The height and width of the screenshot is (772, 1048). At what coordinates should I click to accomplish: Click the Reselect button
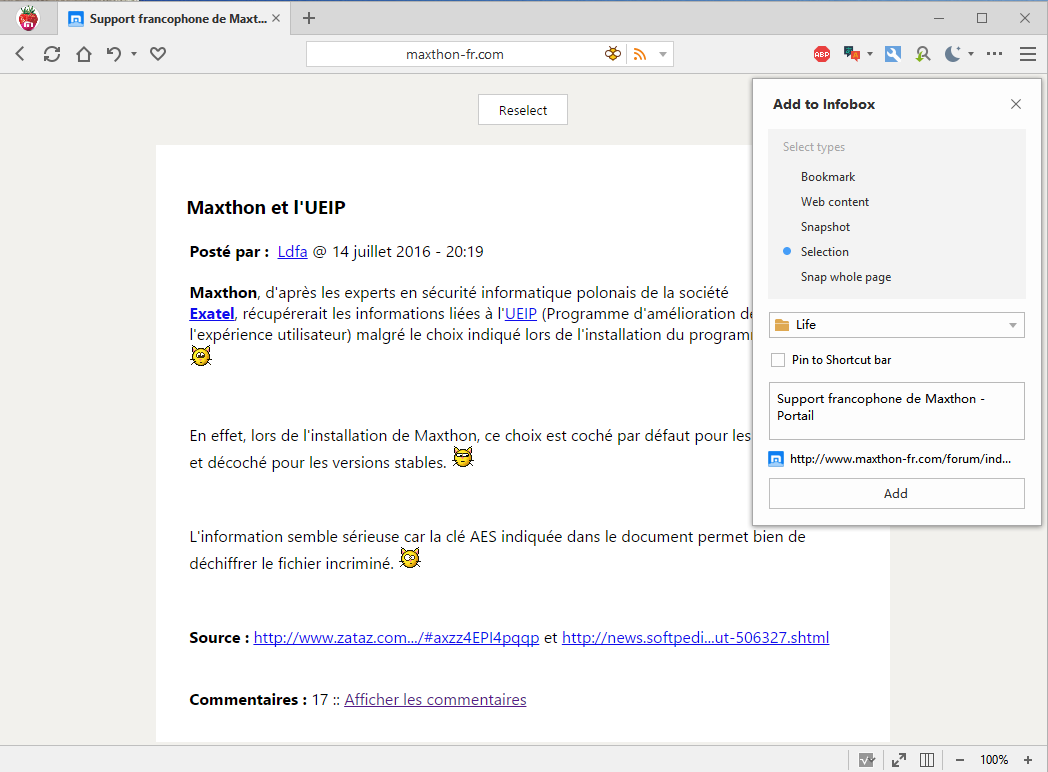(x=523, y=110)
